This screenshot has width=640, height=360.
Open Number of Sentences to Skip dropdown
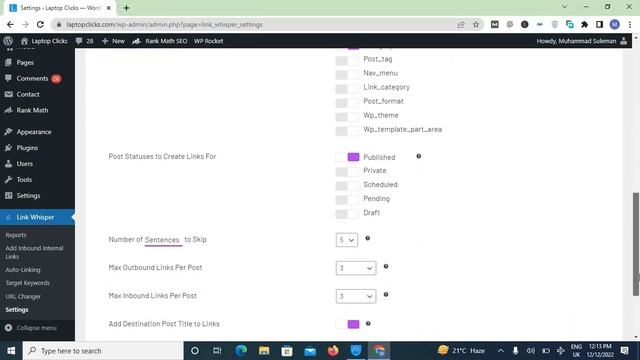pyautogui.click(x=347, y=240)
